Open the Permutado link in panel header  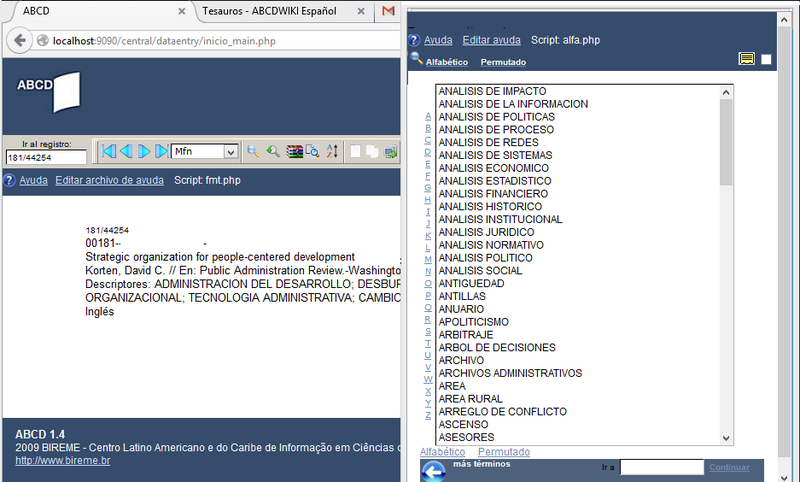503,62
